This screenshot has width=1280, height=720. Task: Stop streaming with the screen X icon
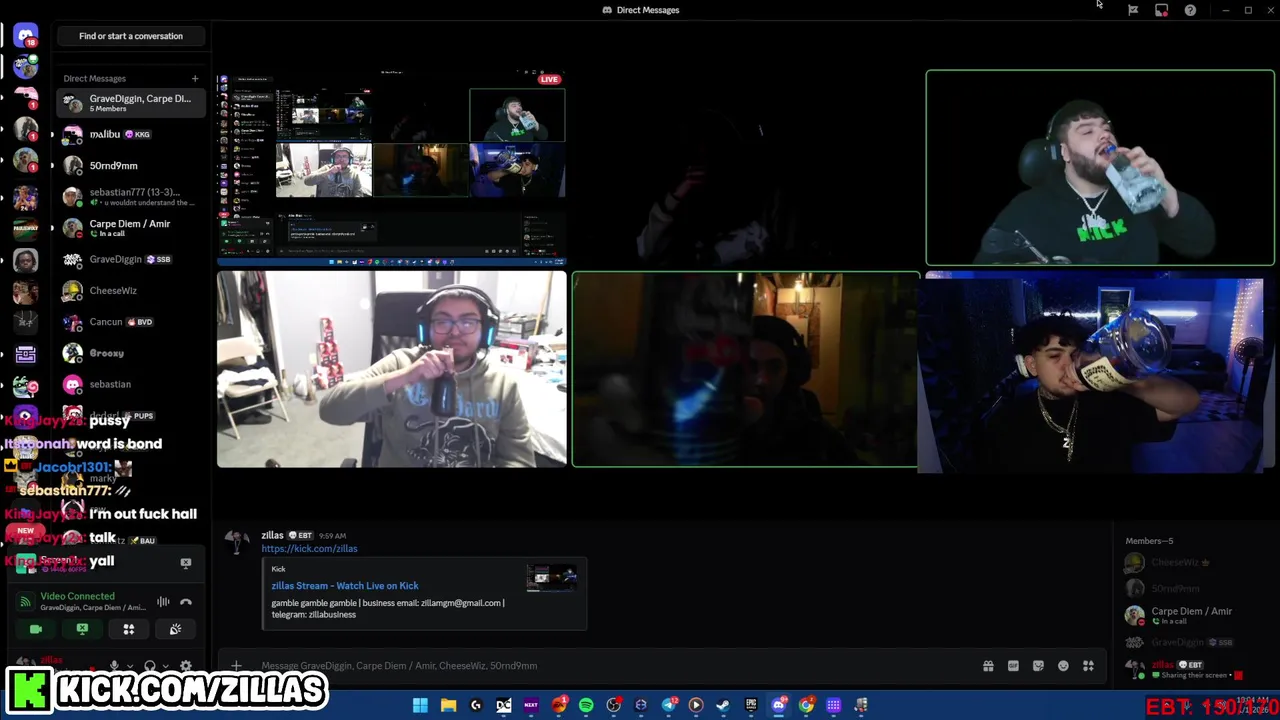point(185,563)
